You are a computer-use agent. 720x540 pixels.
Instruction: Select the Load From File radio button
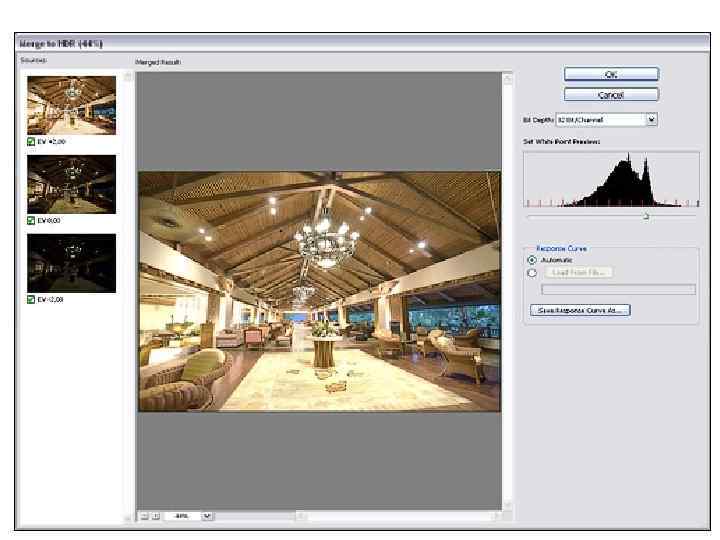(532, 272)
